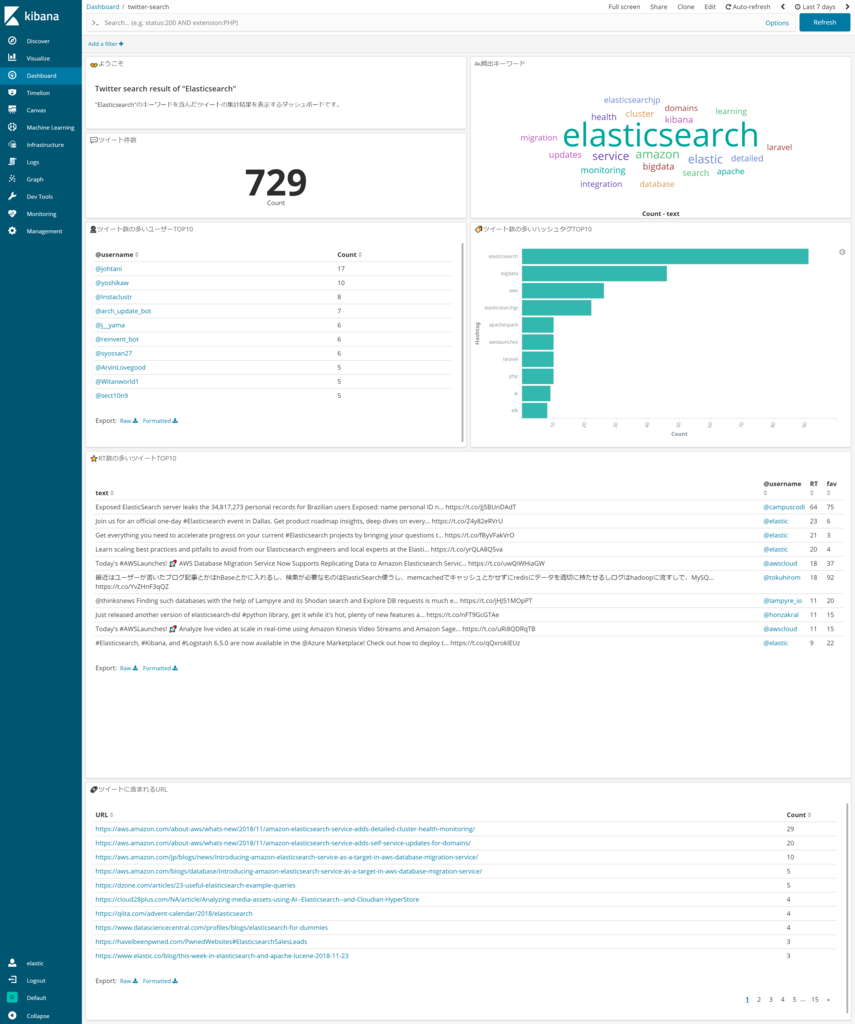Show the previous time range
The height and width of the screenshot is (1024, 855).
(782, 7)
